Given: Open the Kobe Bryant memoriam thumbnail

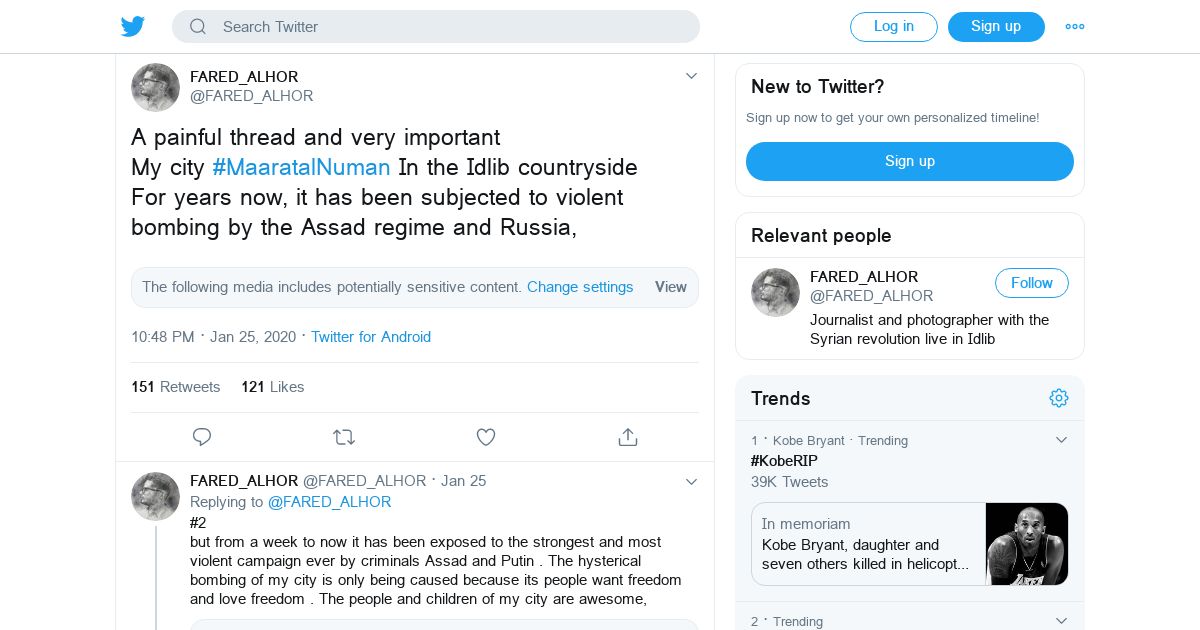Looking at the screenshot, I should click(x=1027, y=544).
